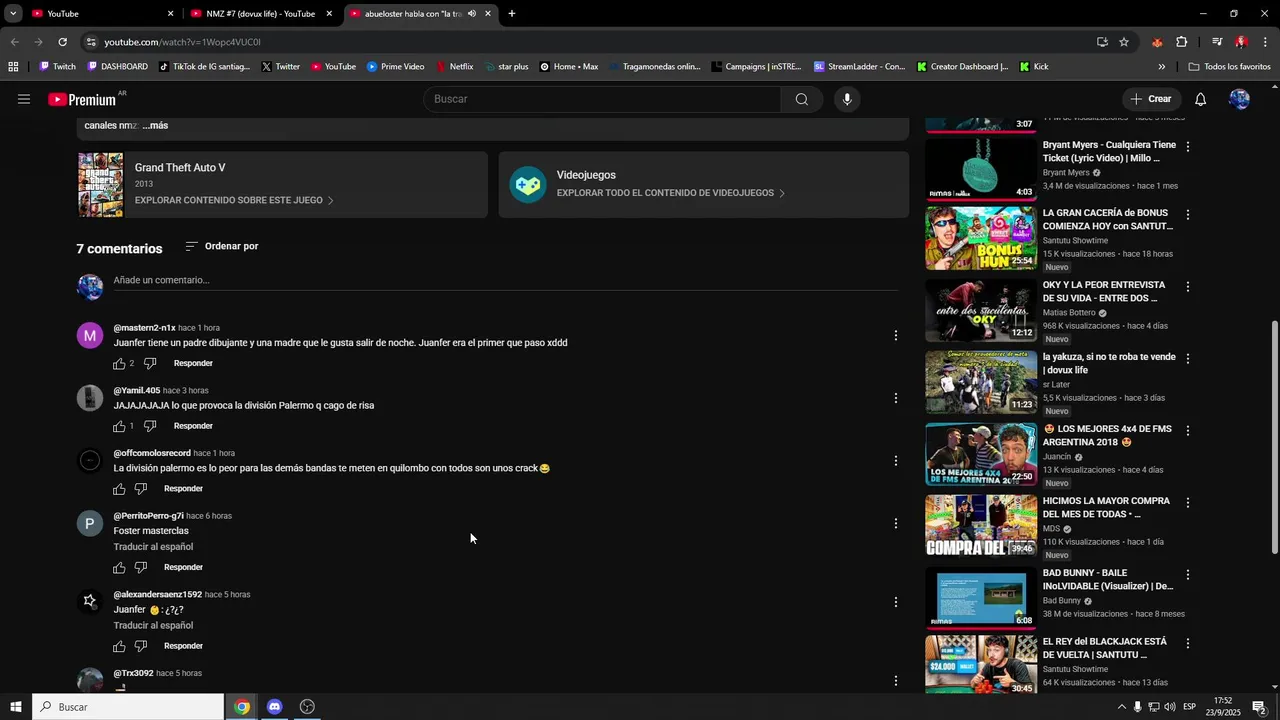
Task: Reply to @mastern2-n1x with Responder
Action: coord(193,363)
